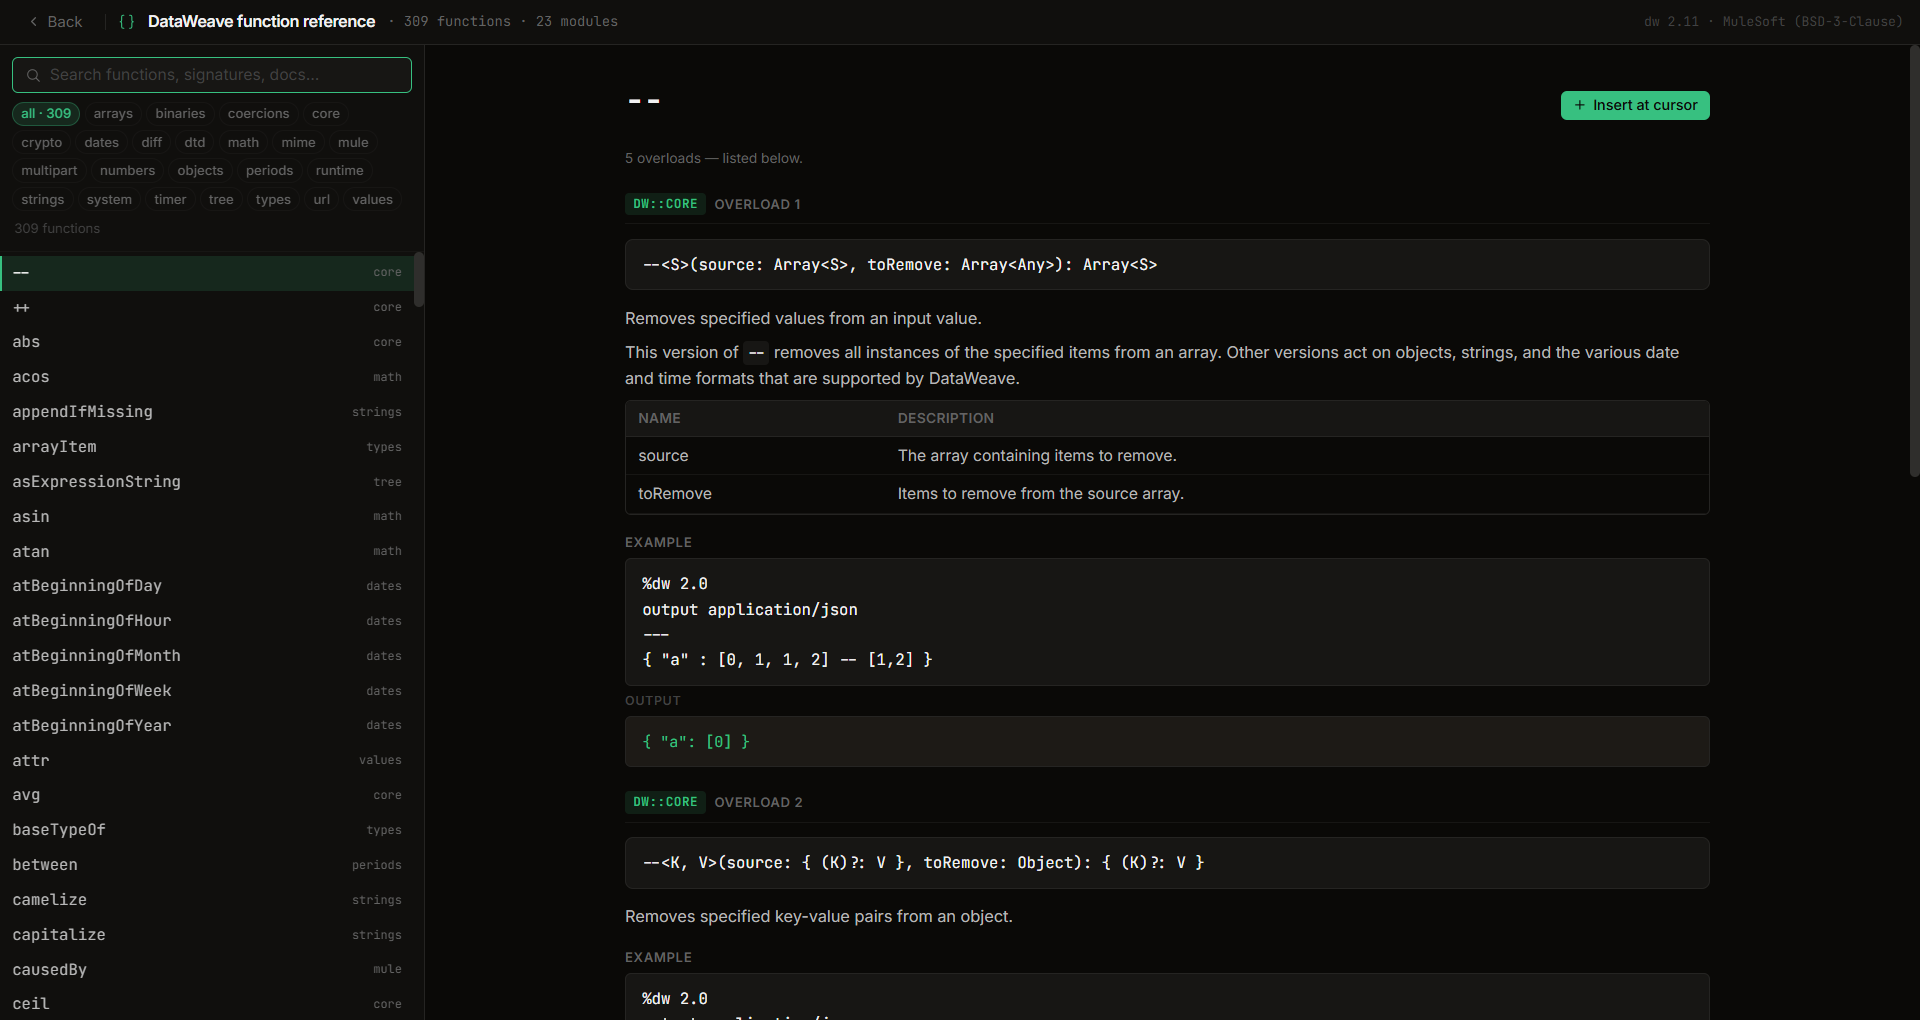Screen dimensions: 1920x1020
Task: Open the appendIfMissing function entry
Action: (x=207, y=412)
